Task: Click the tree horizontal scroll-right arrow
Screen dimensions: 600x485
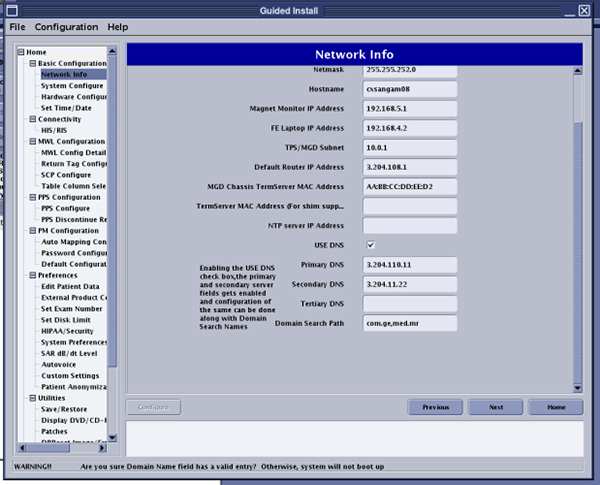Action: (x=103, y=450)
